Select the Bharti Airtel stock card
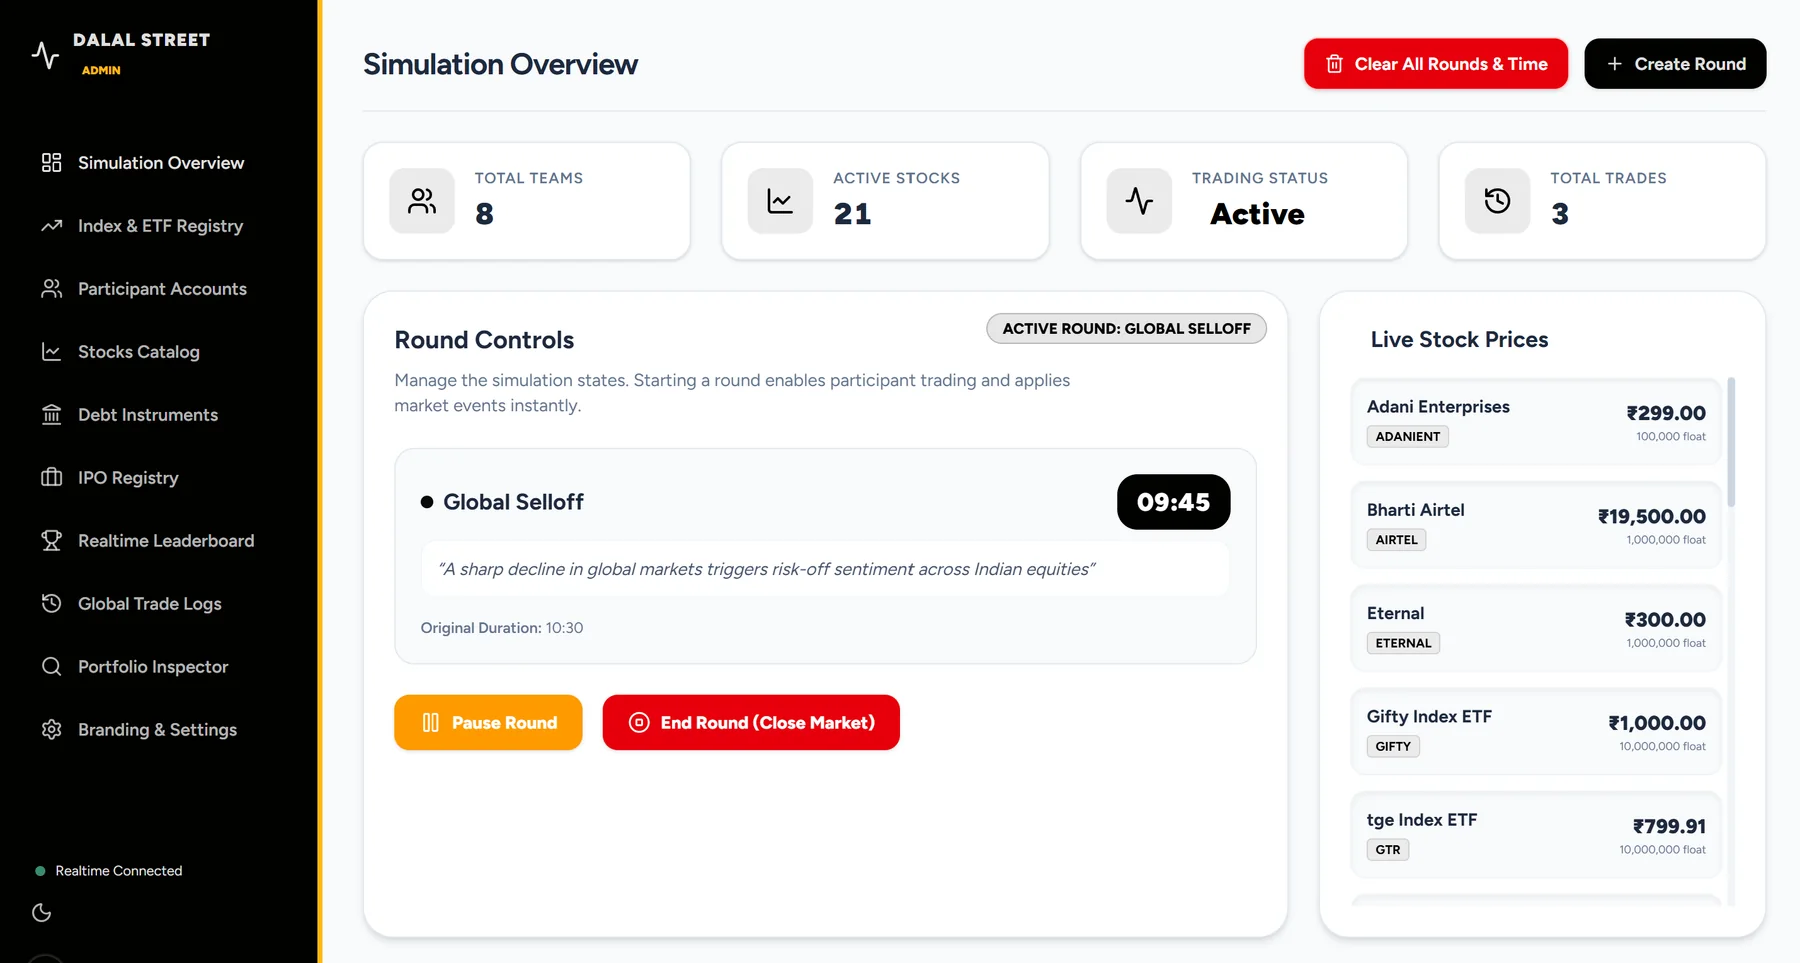 click(1536, 524)
